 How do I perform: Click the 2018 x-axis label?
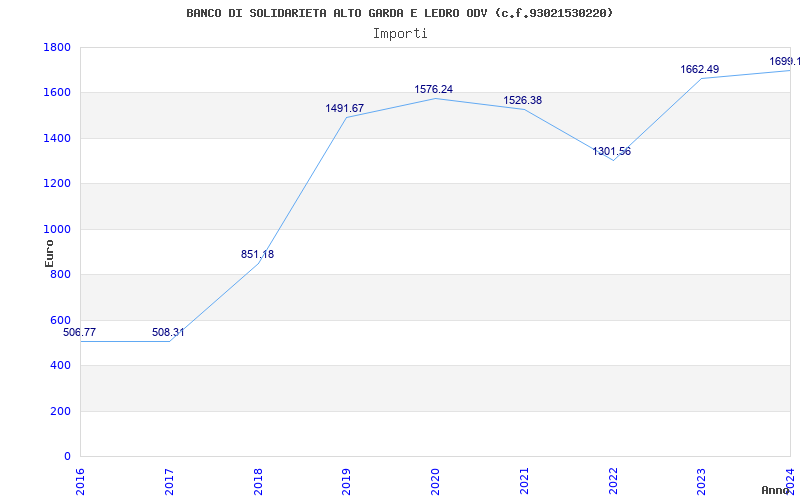pyautogui.click(x=258, y=481)
